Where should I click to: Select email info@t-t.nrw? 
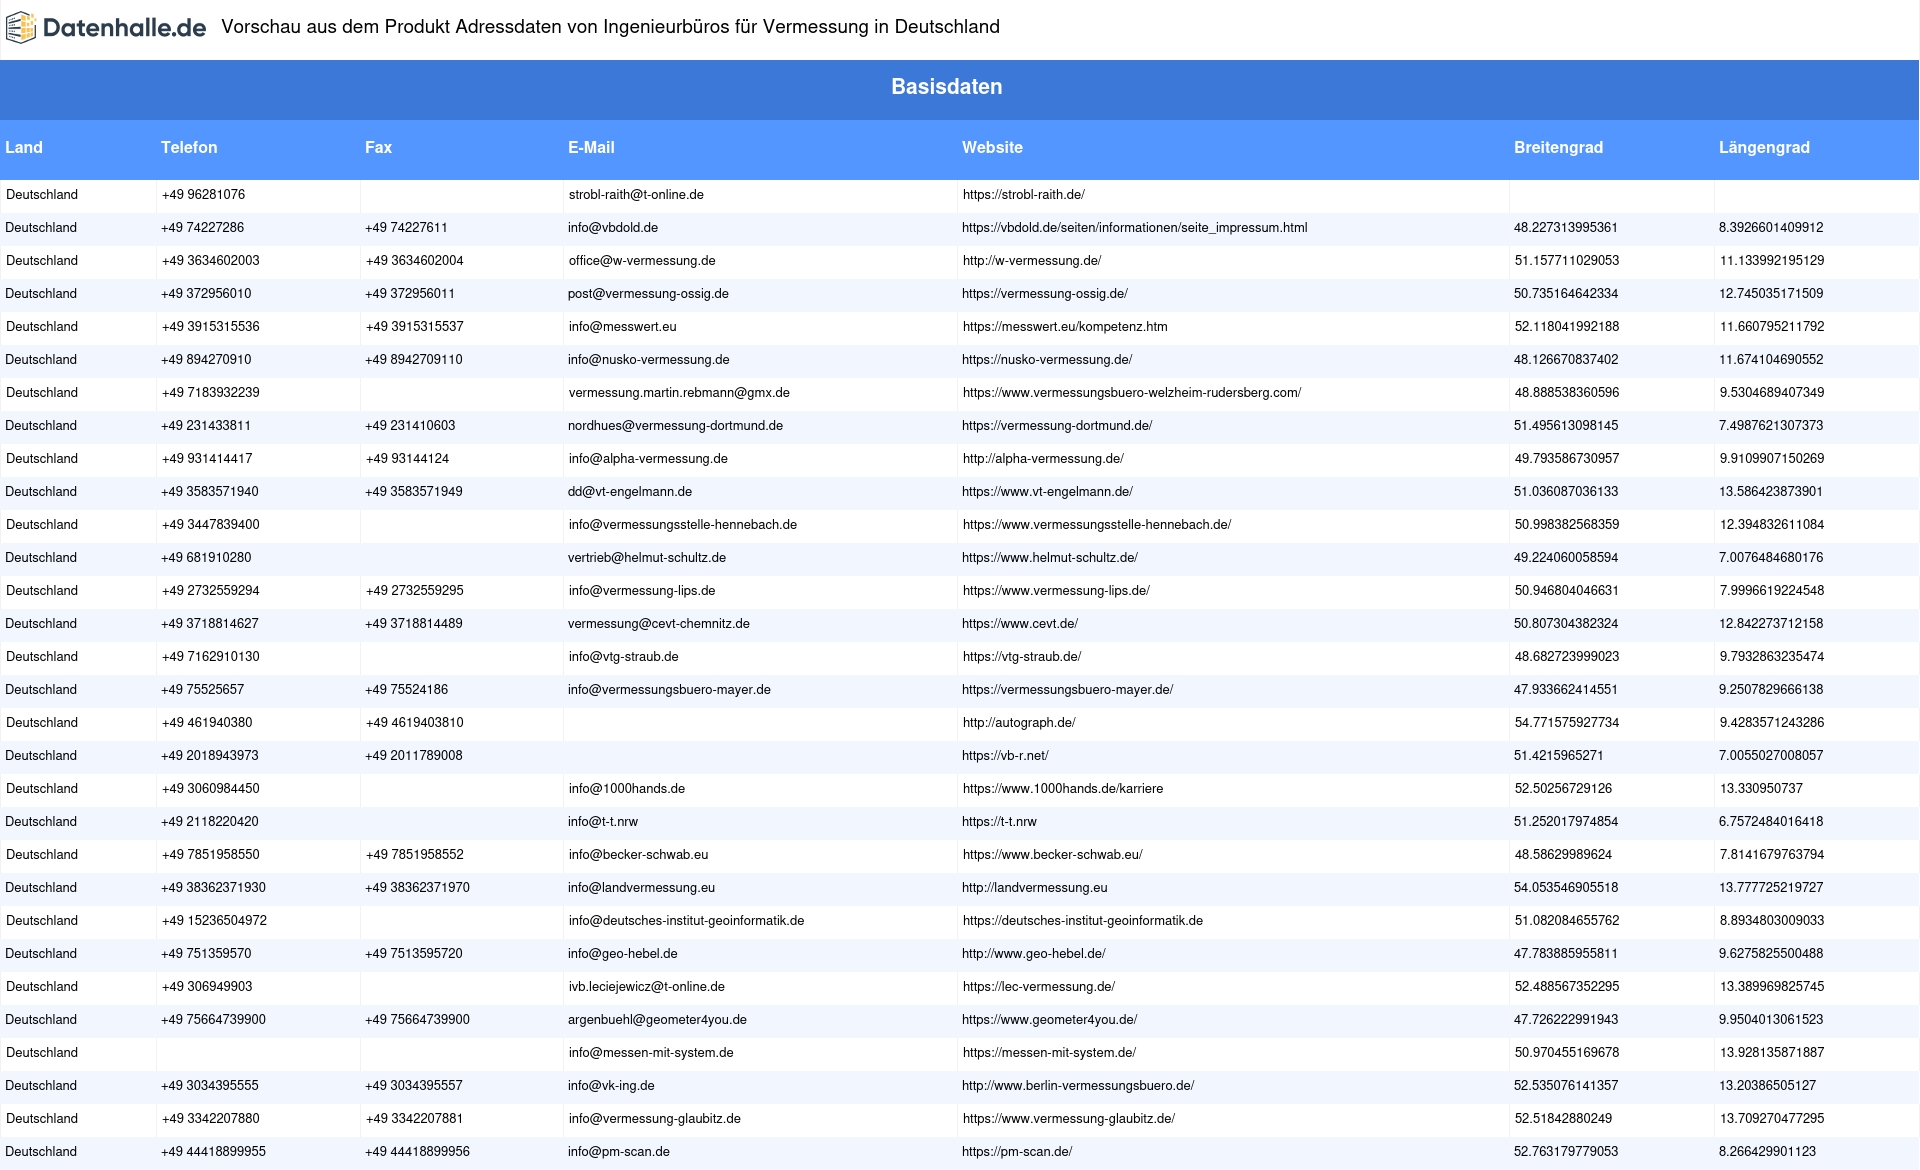(603, 822)
